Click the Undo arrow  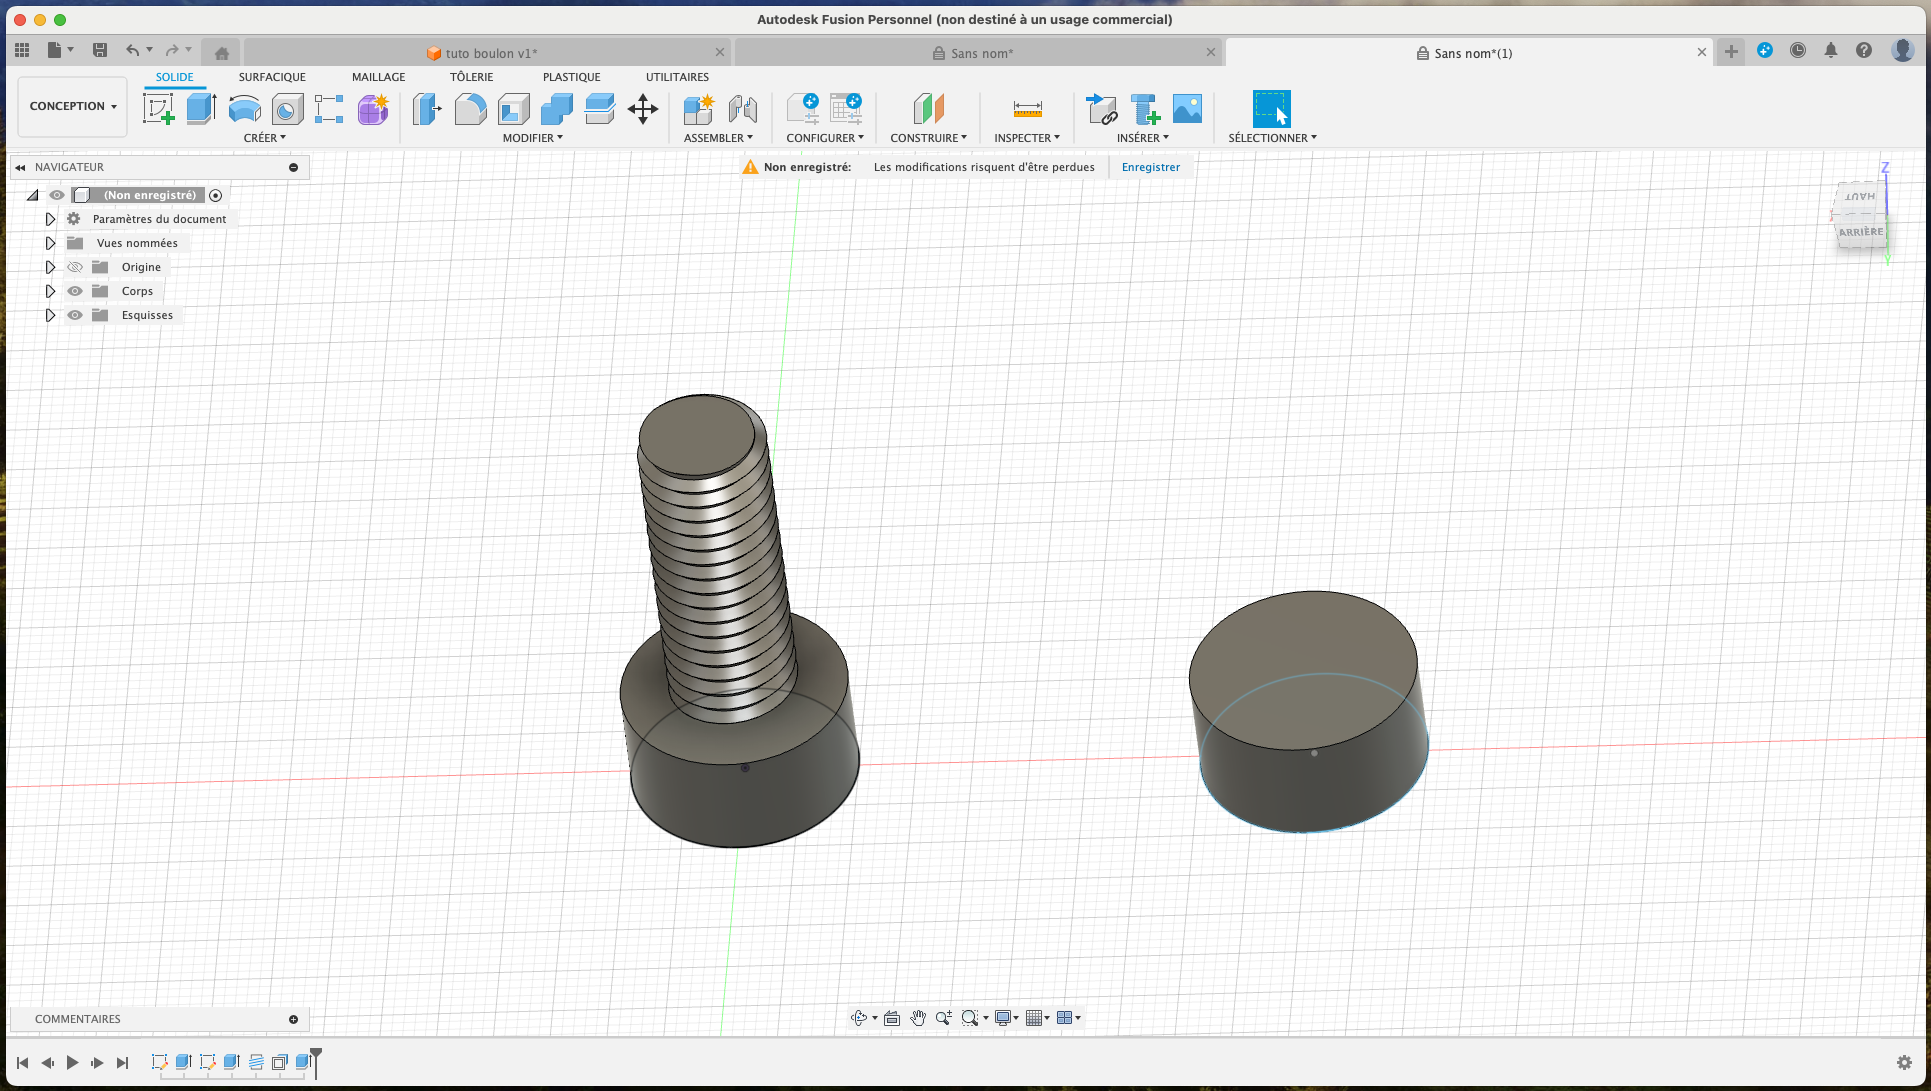(x=132, y=50)
